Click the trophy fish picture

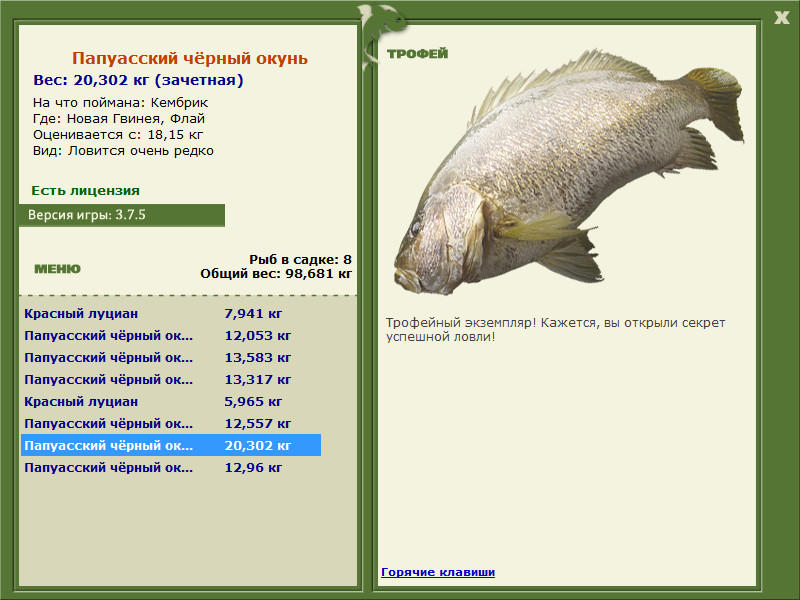[x=569, y=172]
